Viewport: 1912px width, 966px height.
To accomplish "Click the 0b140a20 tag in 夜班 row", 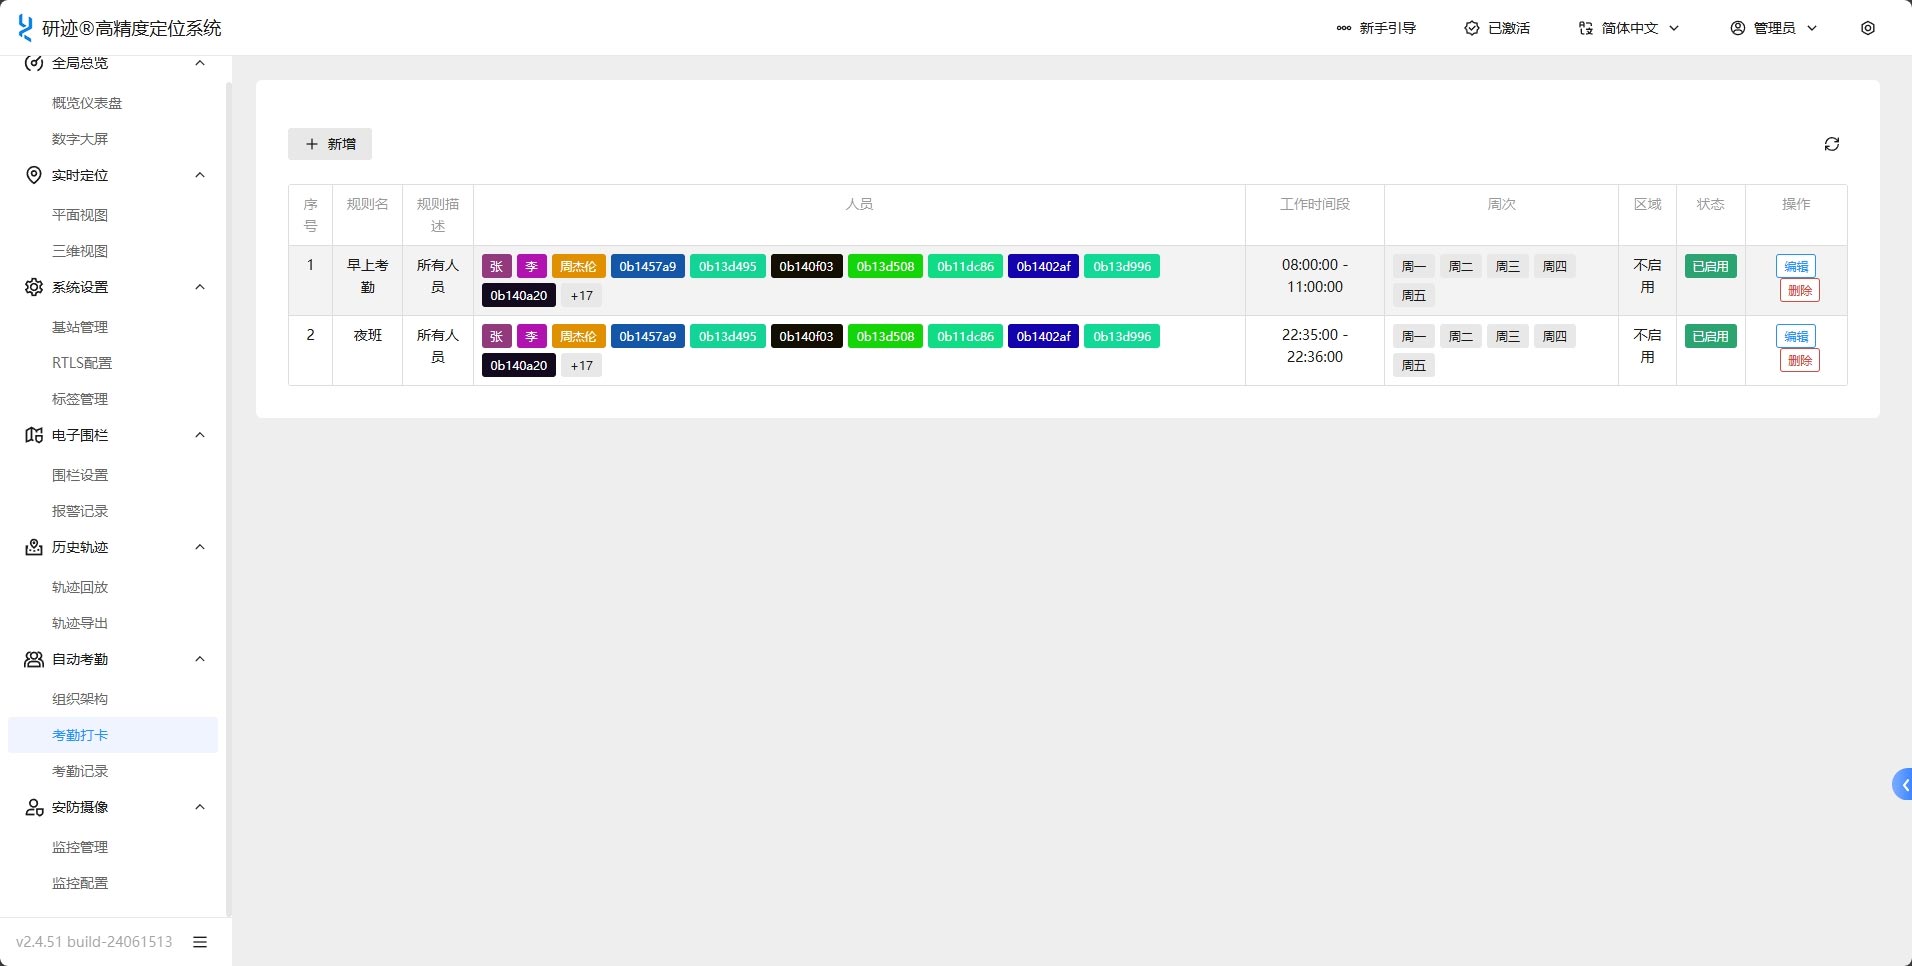I will [x=518, y=365].
